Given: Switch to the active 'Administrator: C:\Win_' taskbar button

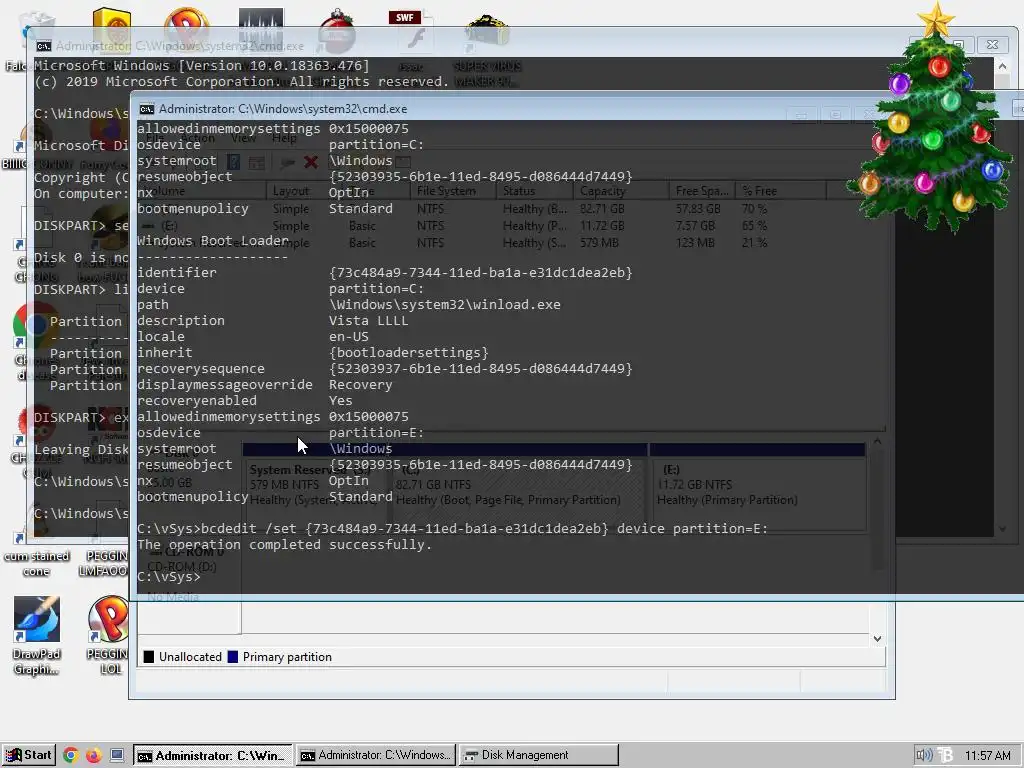Looking at the screenshot, I should (x=213, y=756).
